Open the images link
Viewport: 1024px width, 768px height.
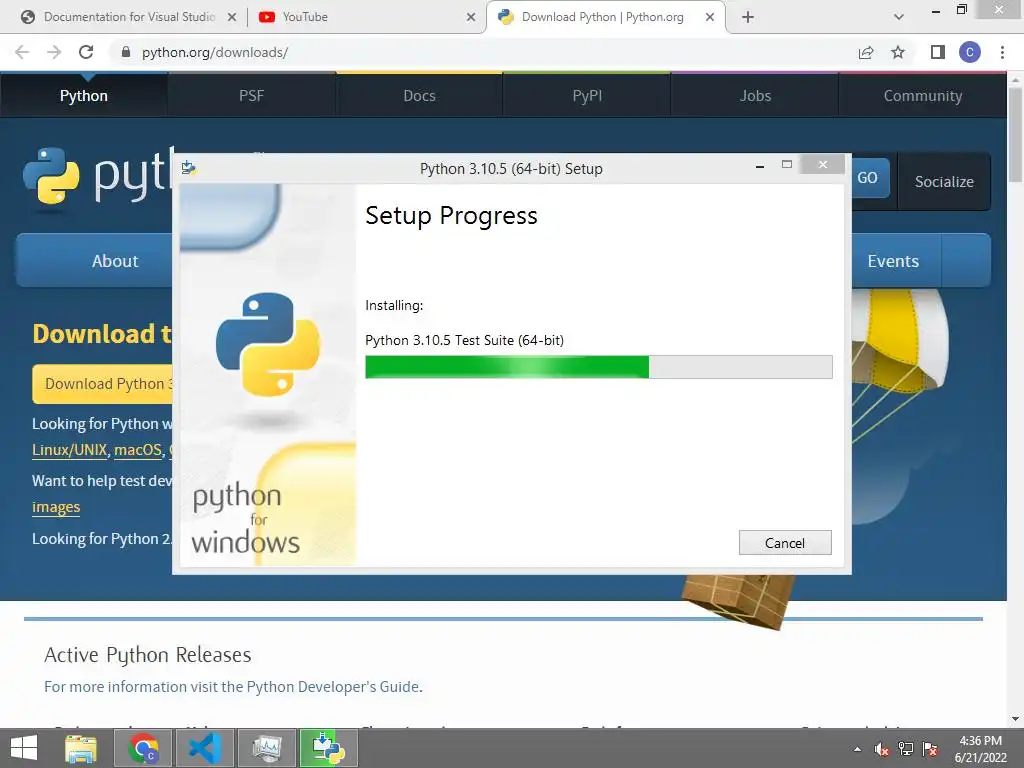(56, 507)
